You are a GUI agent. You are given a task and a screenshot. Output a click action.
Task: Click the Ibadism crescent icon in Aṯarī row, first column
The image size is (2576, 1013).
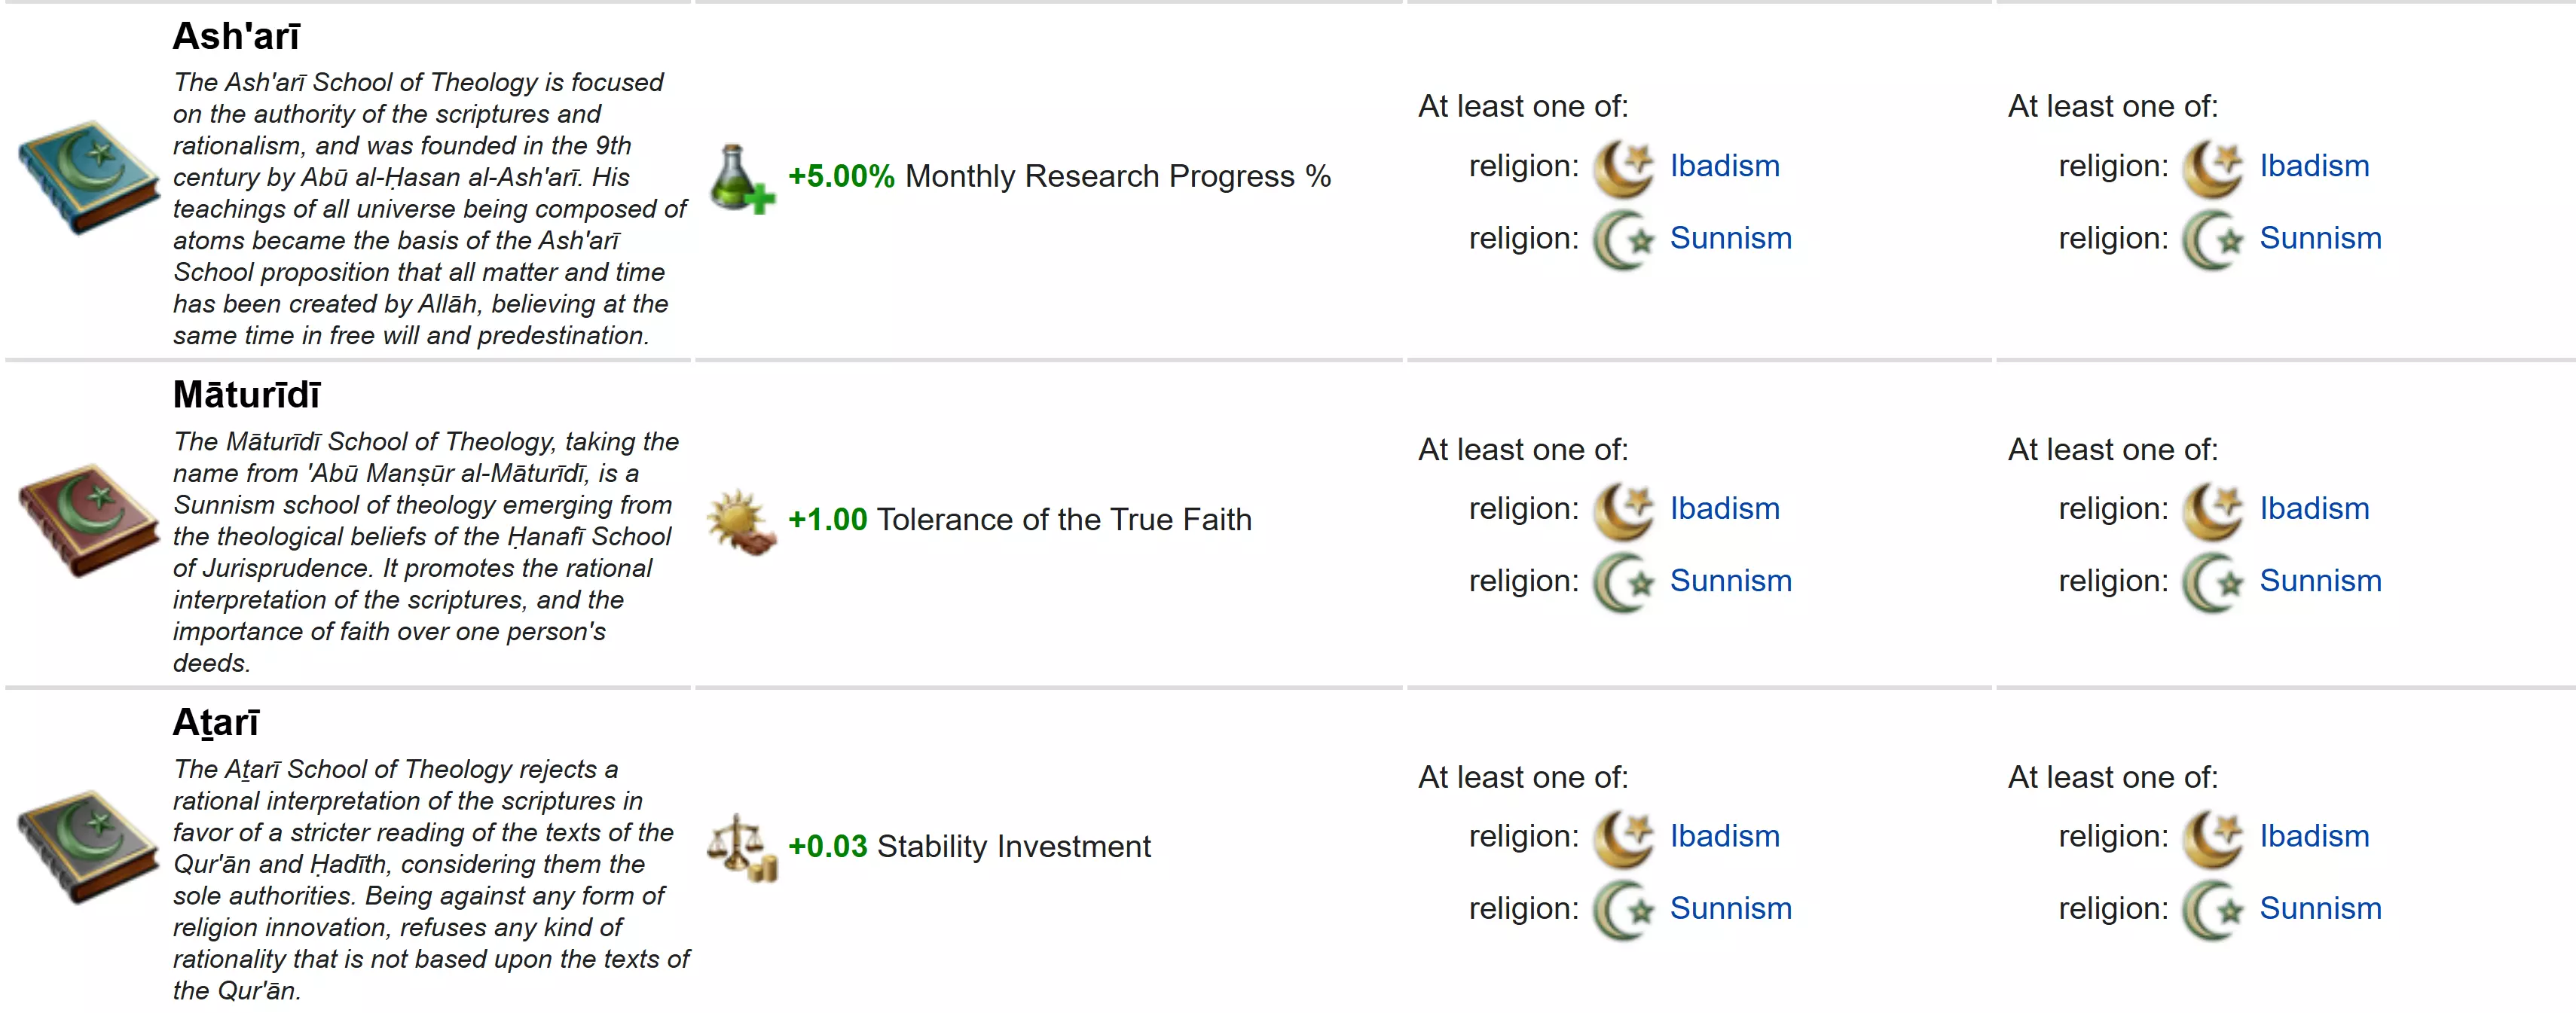tap(1623, 837)
